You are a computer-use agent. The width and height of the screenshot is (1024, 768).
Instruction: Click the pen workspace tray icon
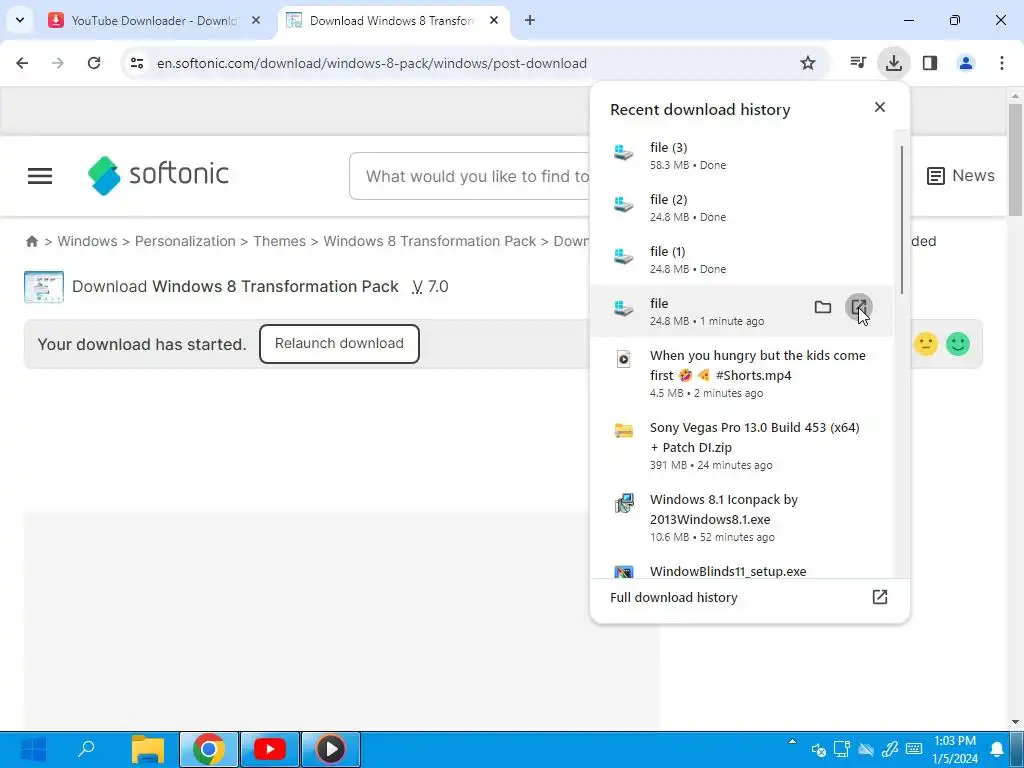(889, 749)
